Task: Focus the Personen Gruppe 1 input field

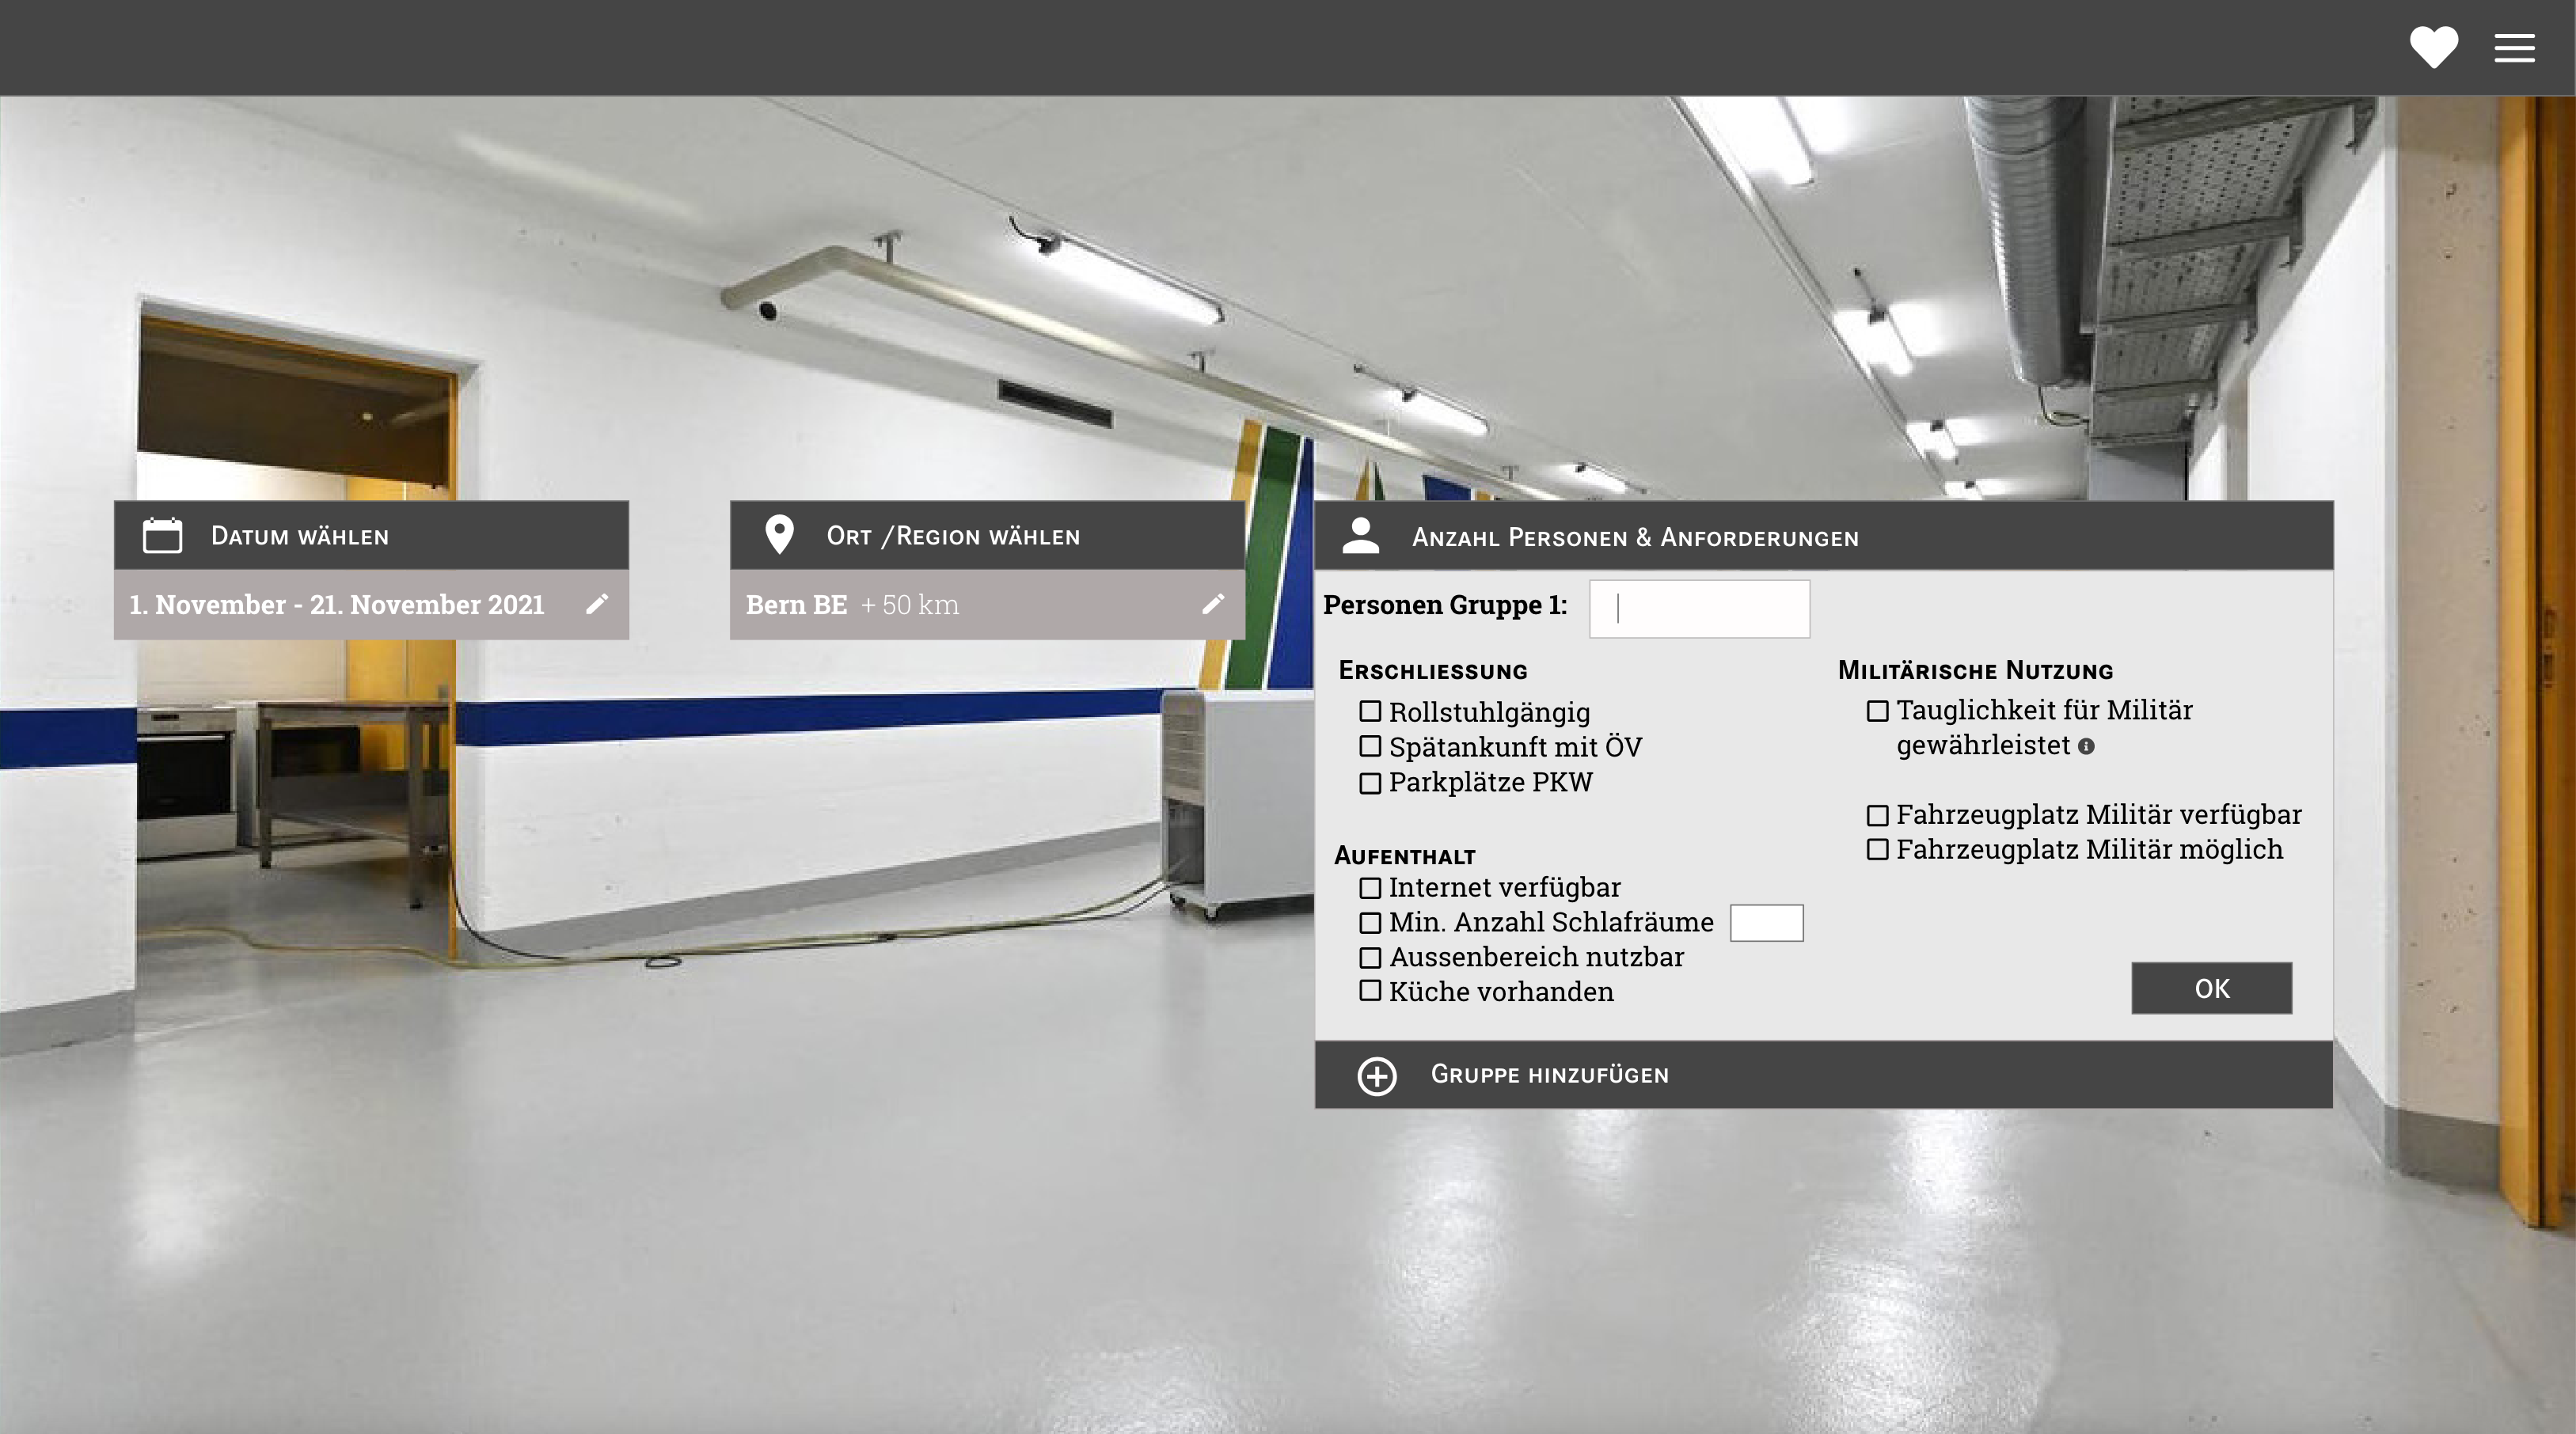Action: click(x=1699, y=608)
